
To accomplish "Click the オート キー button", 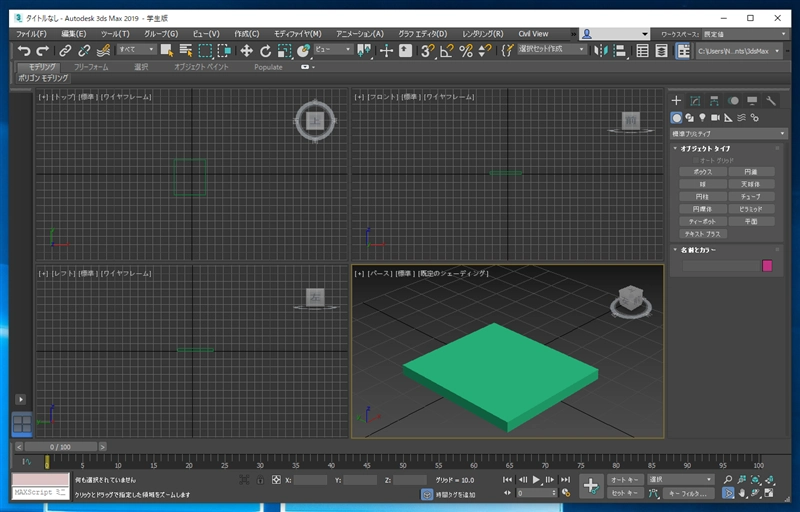I will coord(625,479).
